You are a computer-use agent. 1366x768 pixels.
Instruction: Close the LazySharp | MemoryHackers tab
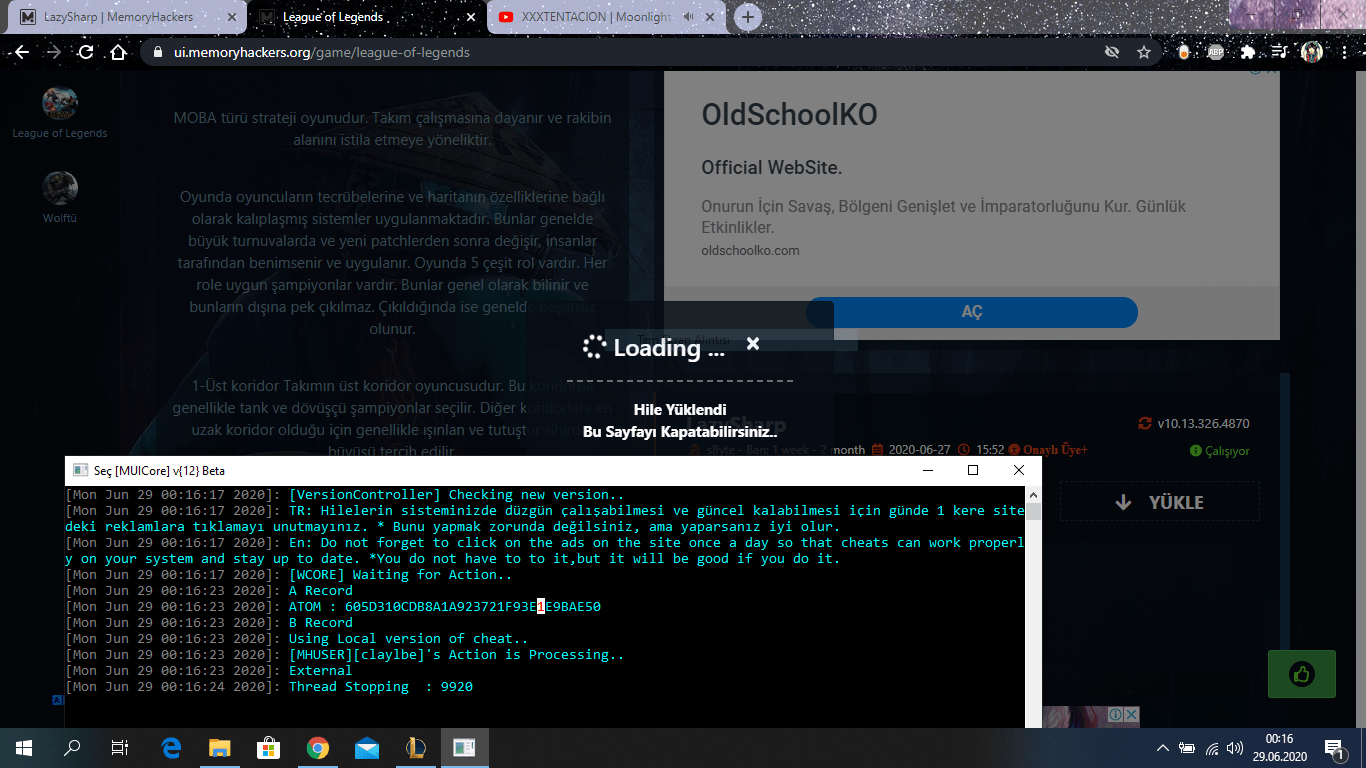(x=231, y=17)
